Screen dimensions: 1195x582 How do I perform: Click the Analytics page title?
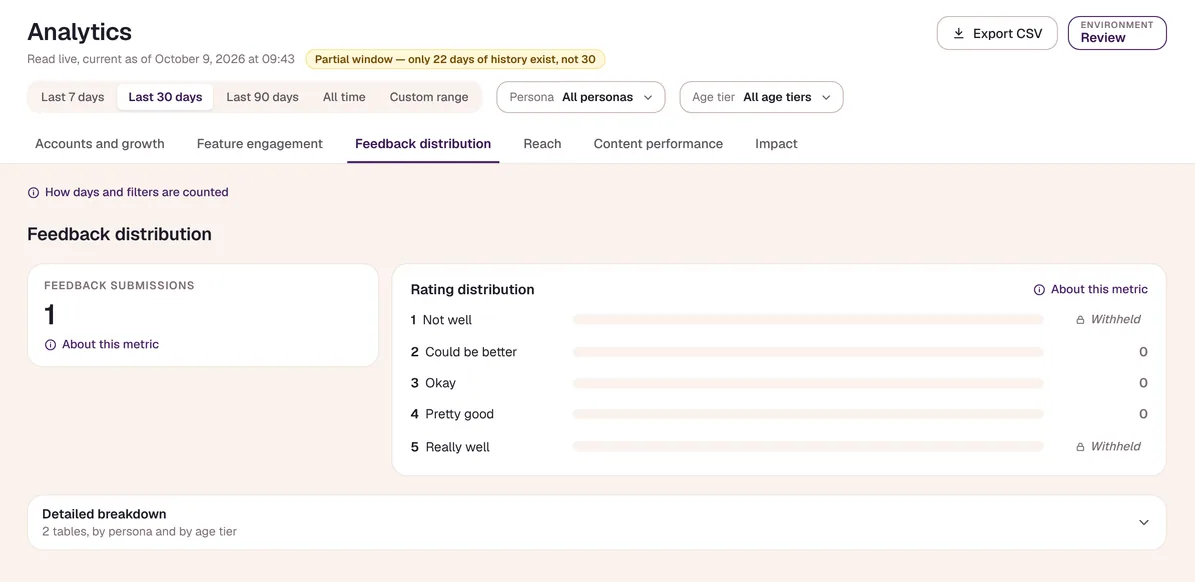[x=79, y=32]
